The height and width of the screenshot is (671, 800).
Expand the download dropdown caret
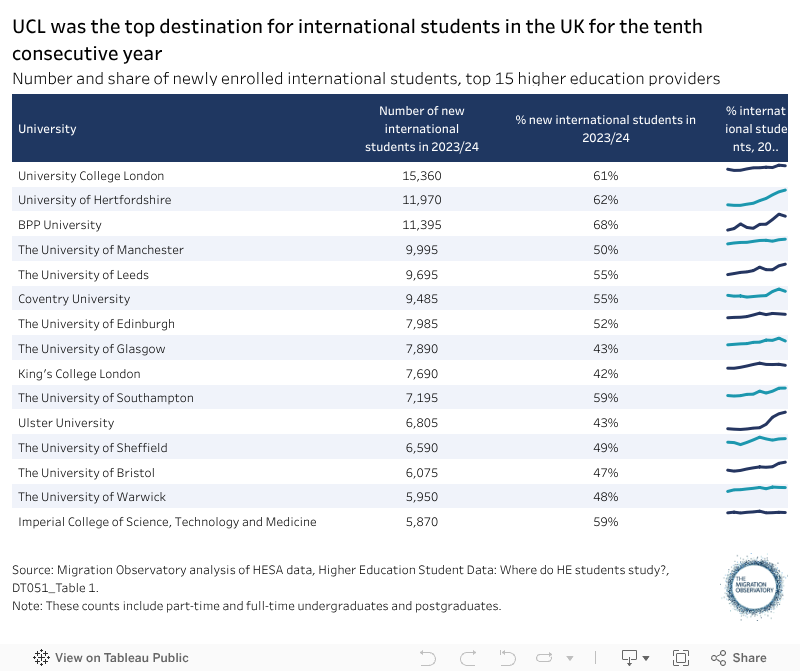point(646,658)
